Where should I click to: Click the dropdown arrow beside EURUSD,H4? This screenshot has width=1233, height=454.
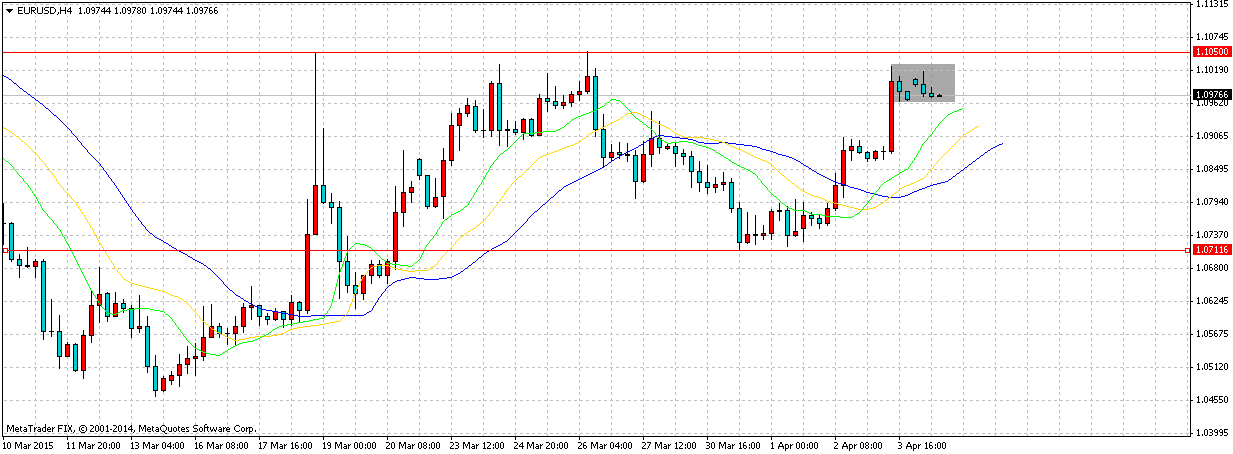pos(9,10)
